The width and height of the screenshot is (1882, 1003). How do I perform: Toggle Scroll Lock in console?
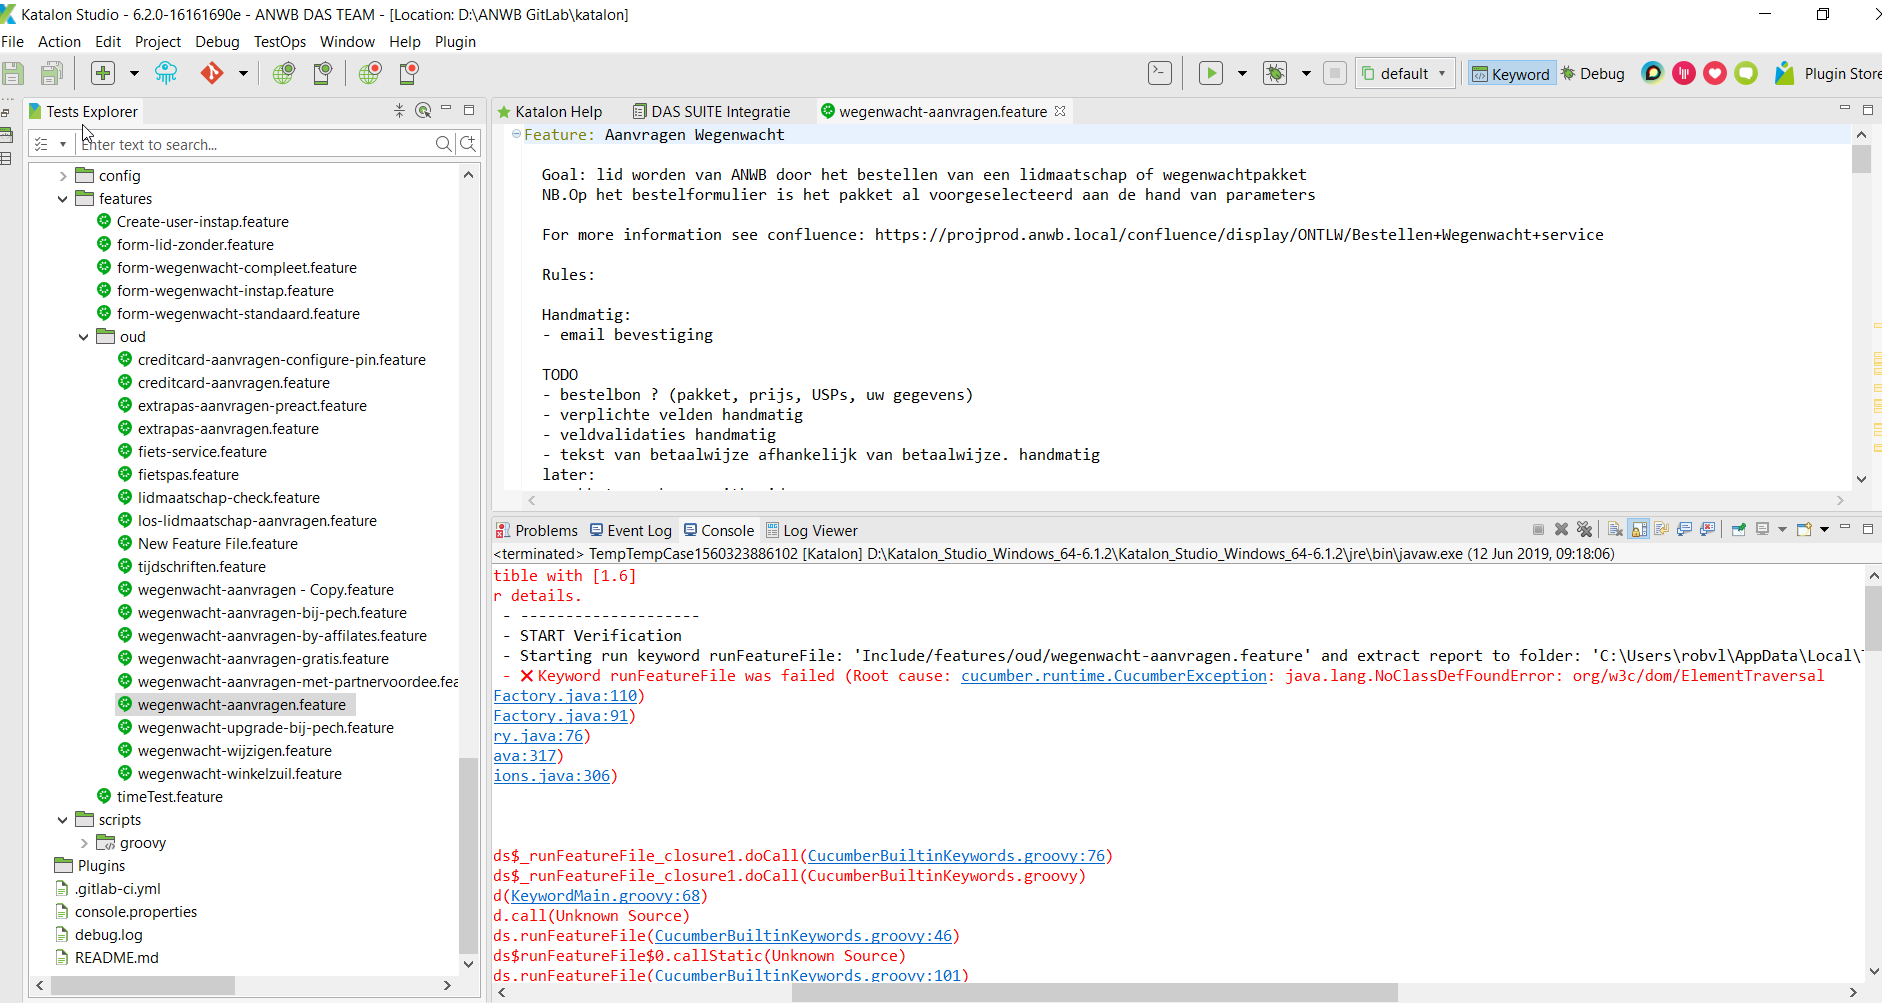pyautogui.click(x=1639, y=530)
